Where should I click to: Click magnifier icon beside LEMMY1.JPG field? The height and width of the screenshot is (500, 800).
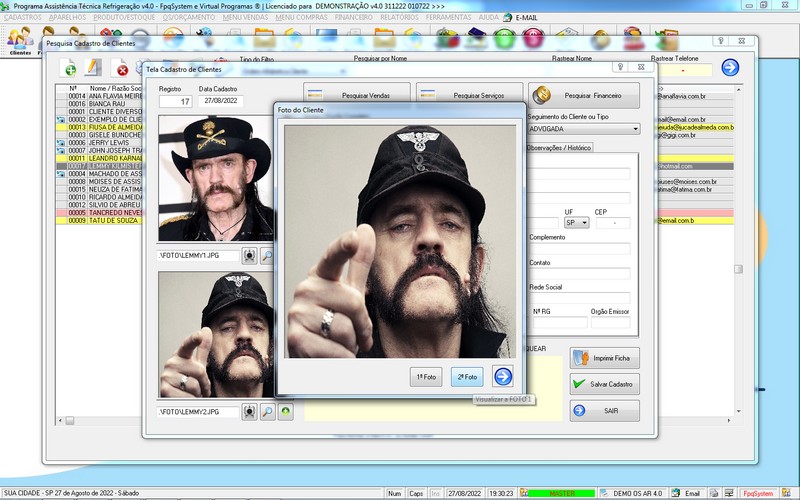coord(267,256)
